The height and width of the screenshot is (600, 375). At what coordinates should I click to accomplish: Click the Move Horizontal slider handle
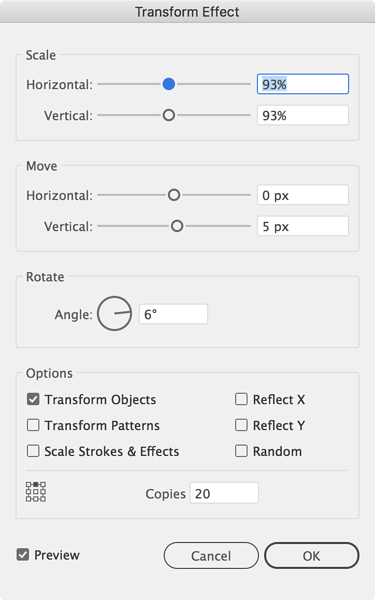tap(174, 195)
